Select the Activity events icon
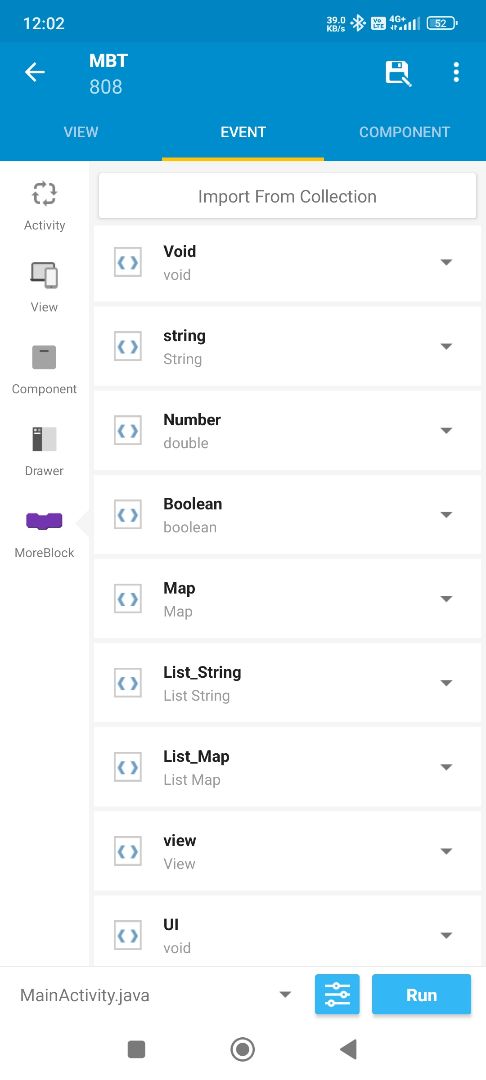Viewport: 486px width, 1080px height. [44, 194]
